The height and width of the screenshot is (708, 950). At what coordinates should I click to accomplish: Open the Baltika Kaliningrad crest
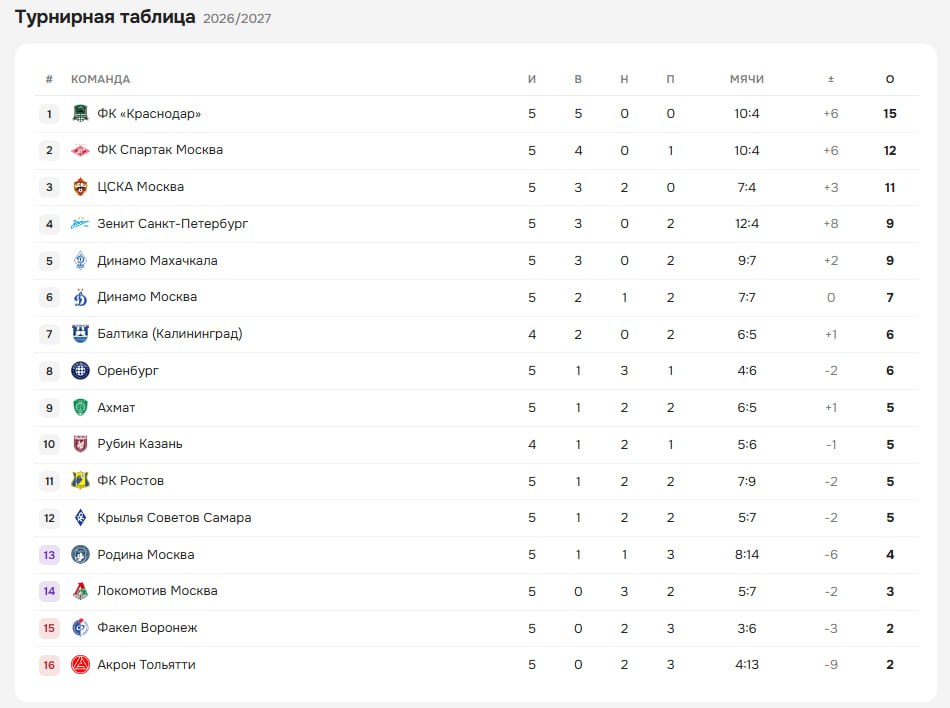[x=80, y=334]
